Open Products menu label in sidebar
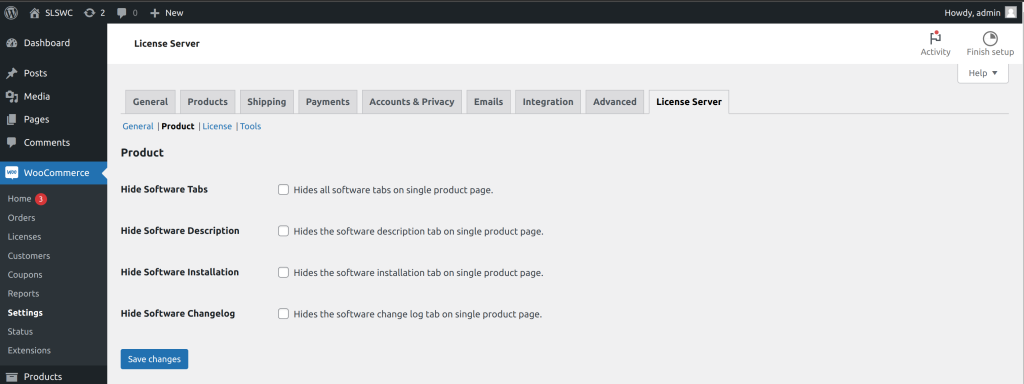 [43, 377]
